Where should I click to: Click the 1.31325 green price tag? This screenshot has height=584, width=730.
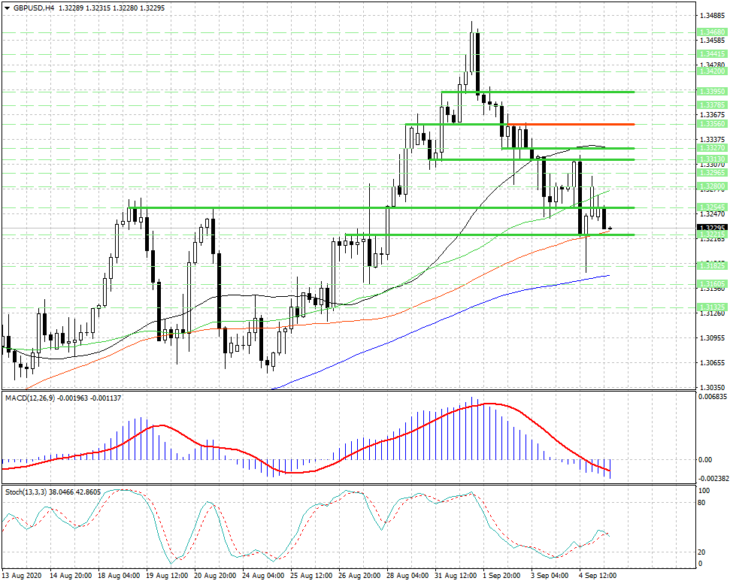tap(712, 307)
